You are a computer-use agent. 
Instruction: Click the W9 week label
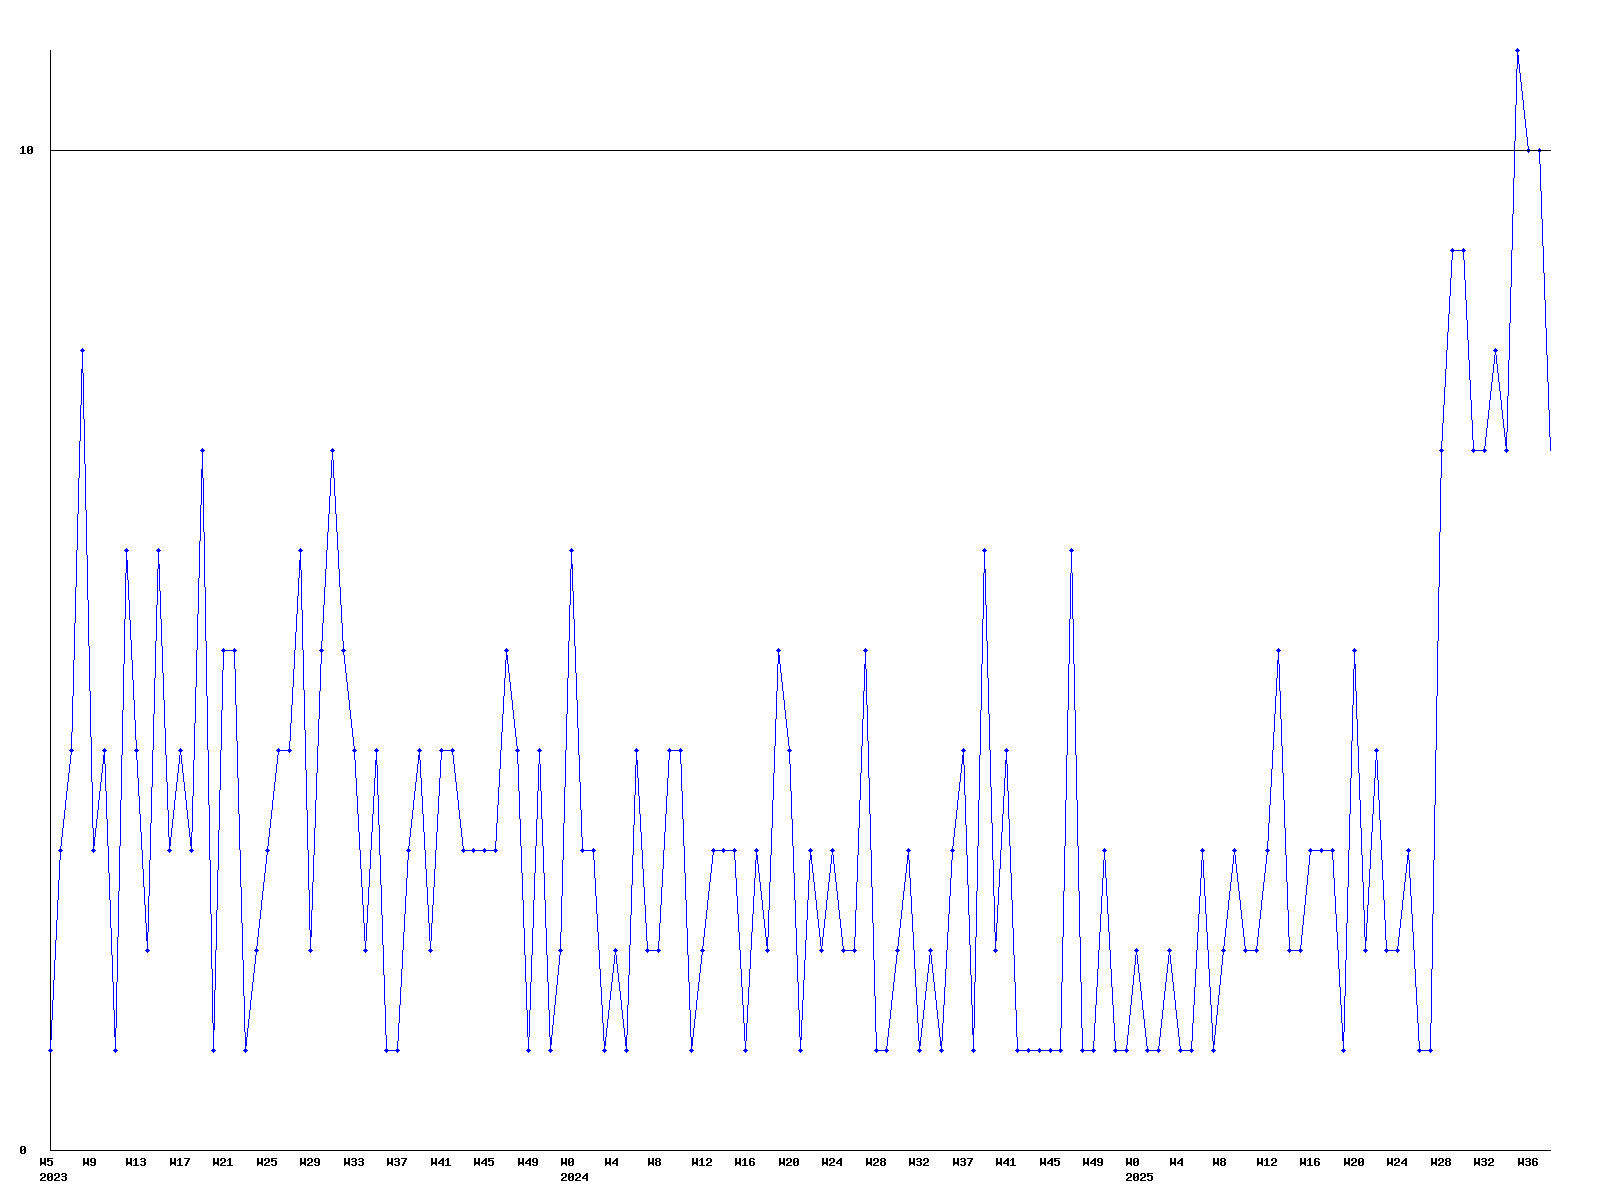tap(90, 1163)
